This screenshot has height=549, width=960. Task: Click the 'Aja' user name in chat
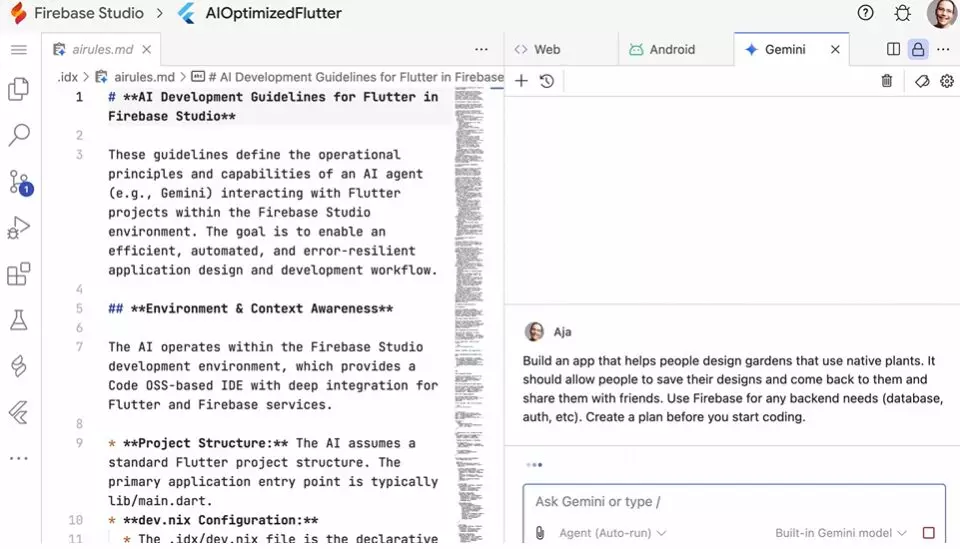pyautogui.click(x=563, y=332)
